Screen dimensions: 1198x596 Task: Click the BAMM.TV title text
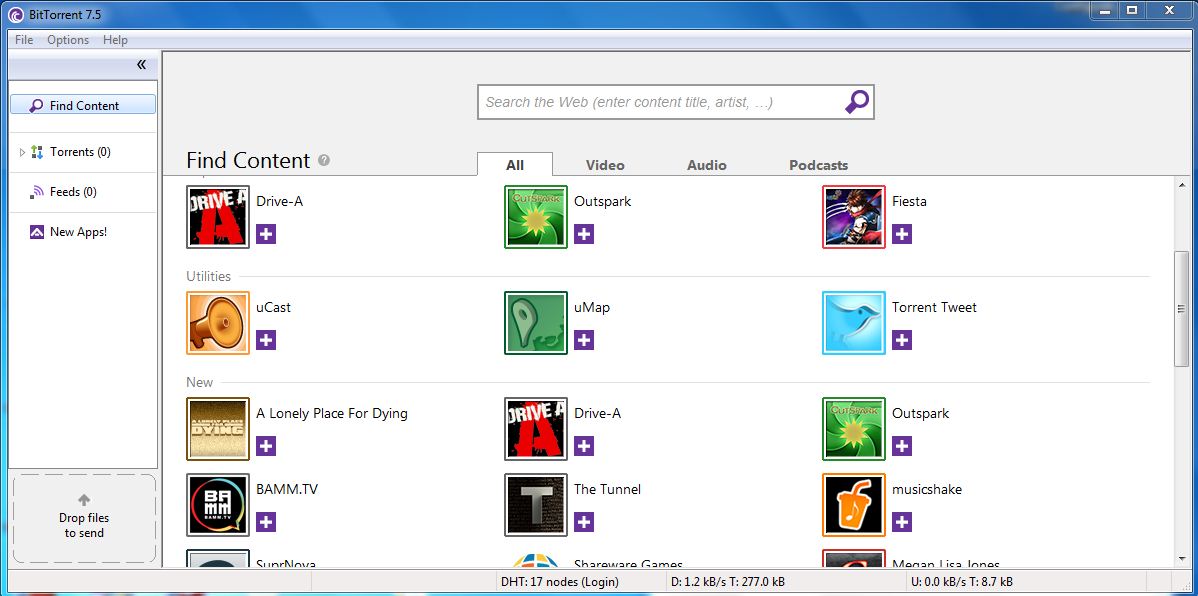point(287,489)
